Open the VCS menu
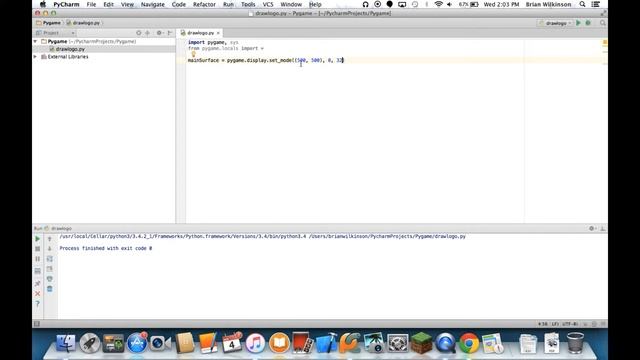 click(x=268, y=4)
